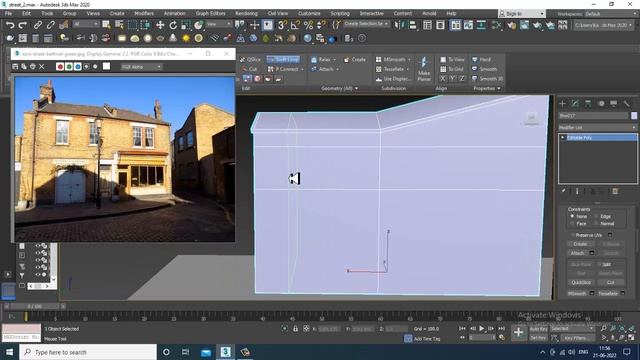Screen dimensions: 640x360
Task: Activate the Select and Rotate tool
Action: pos(173,25)
